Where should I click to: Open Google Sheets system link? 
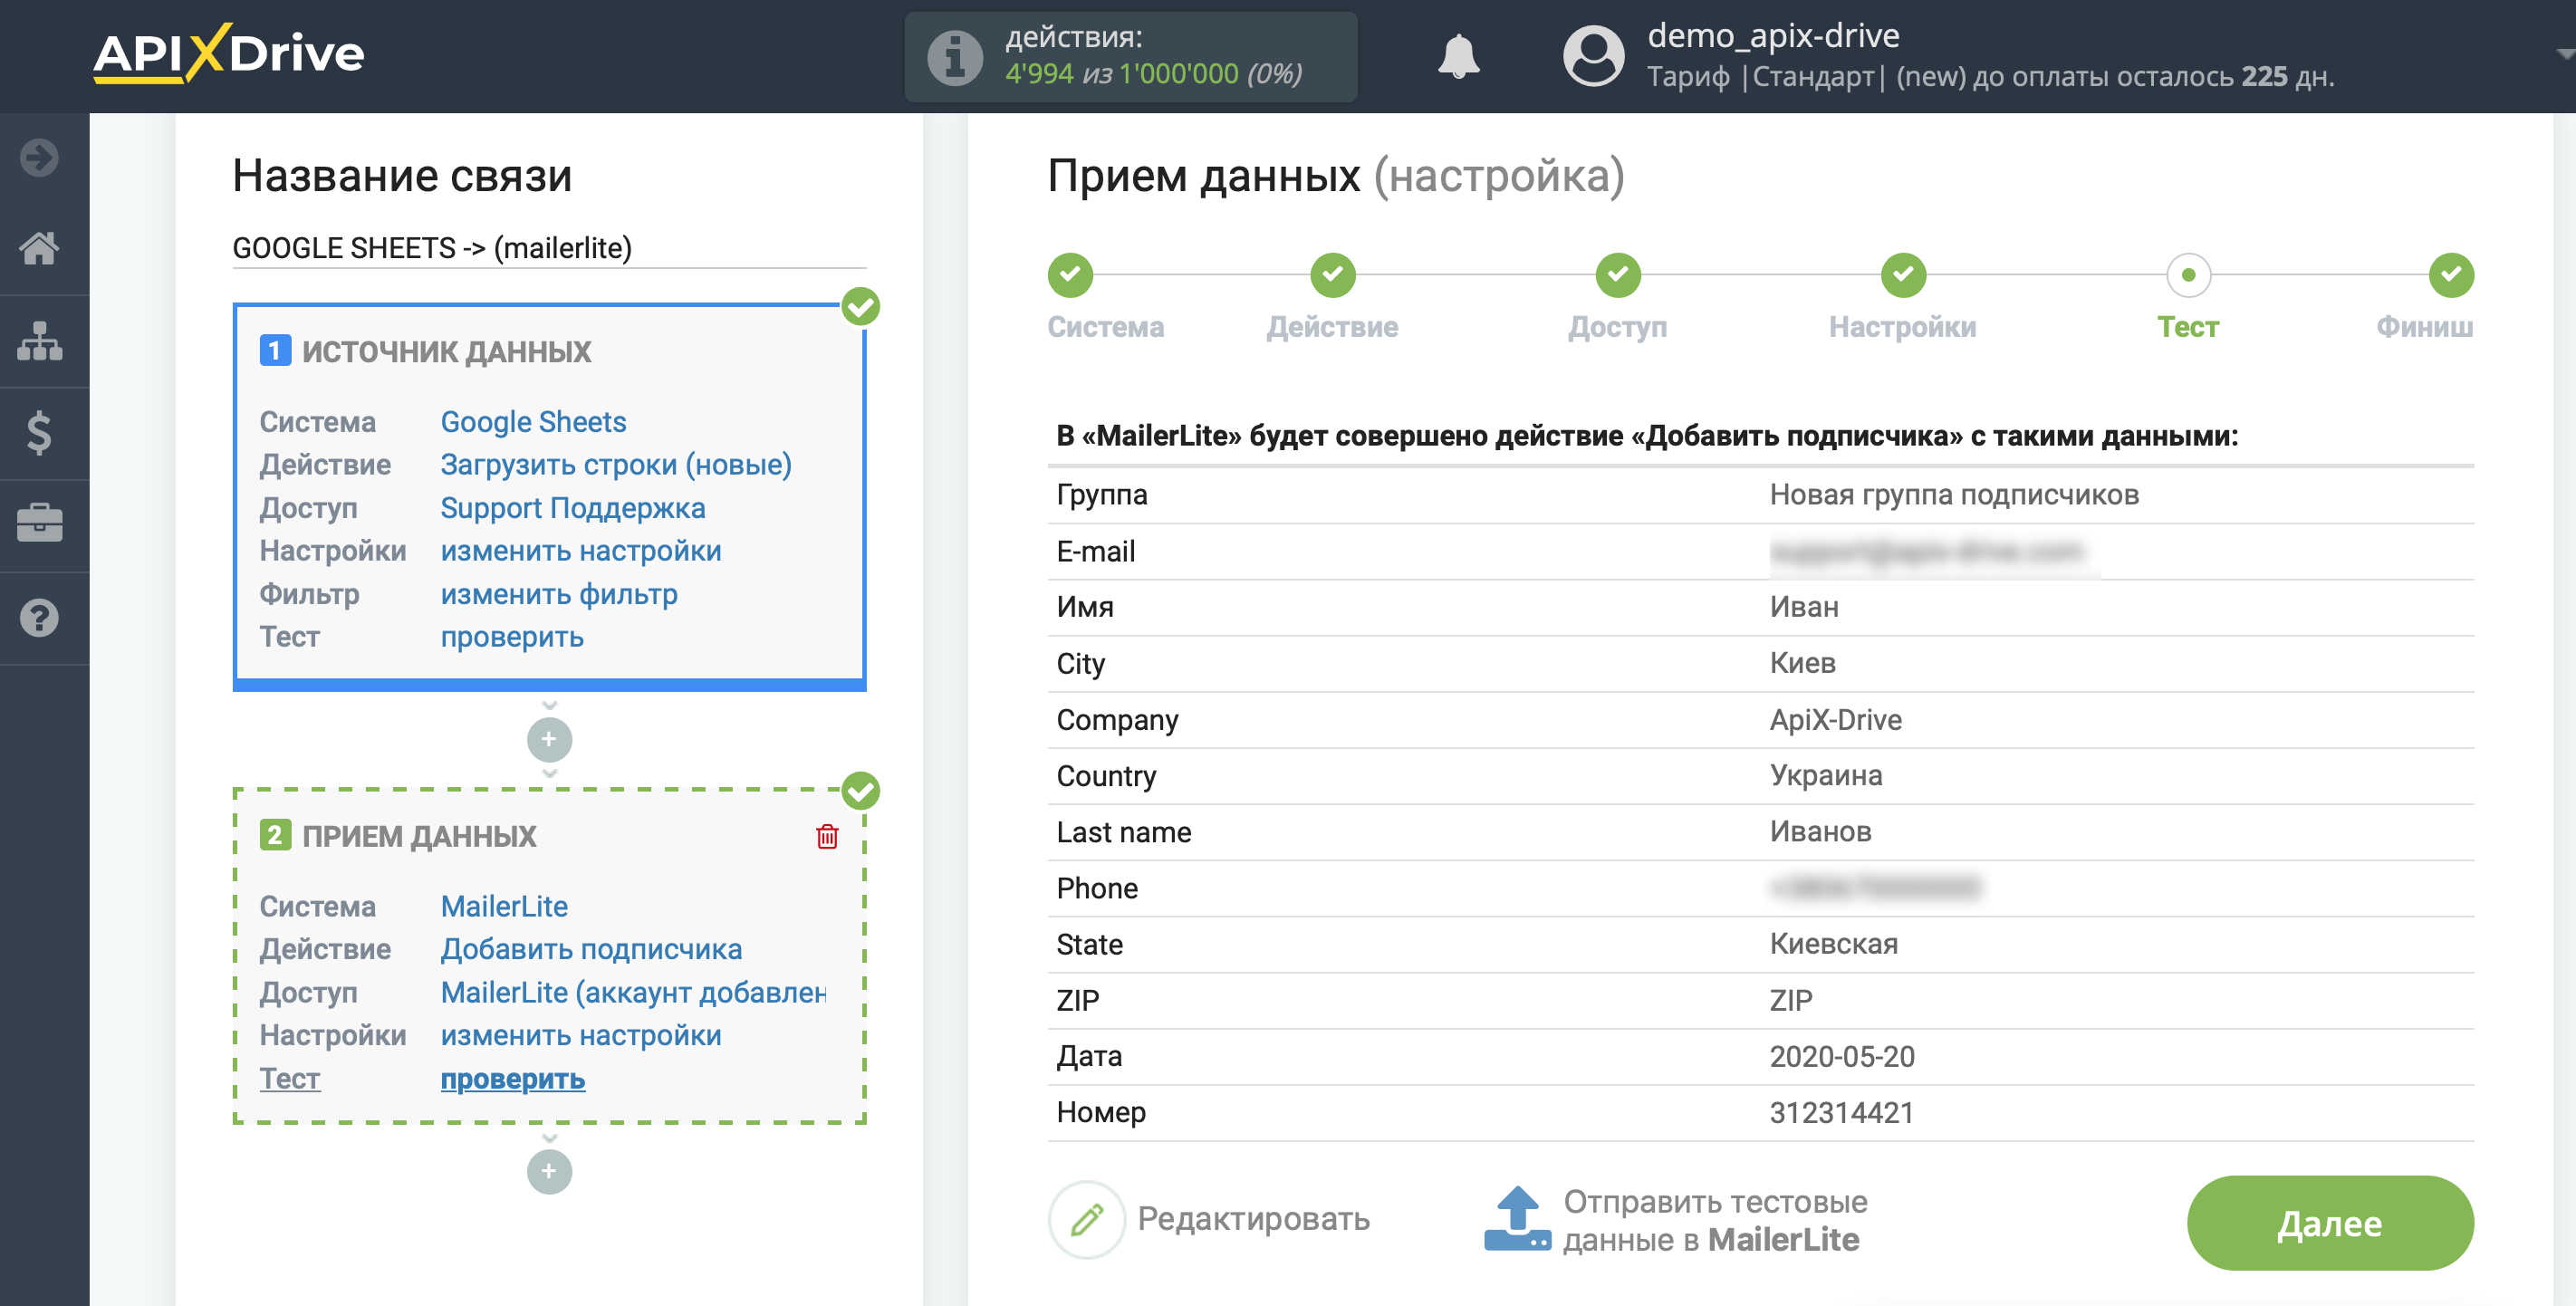pos(533,421)
